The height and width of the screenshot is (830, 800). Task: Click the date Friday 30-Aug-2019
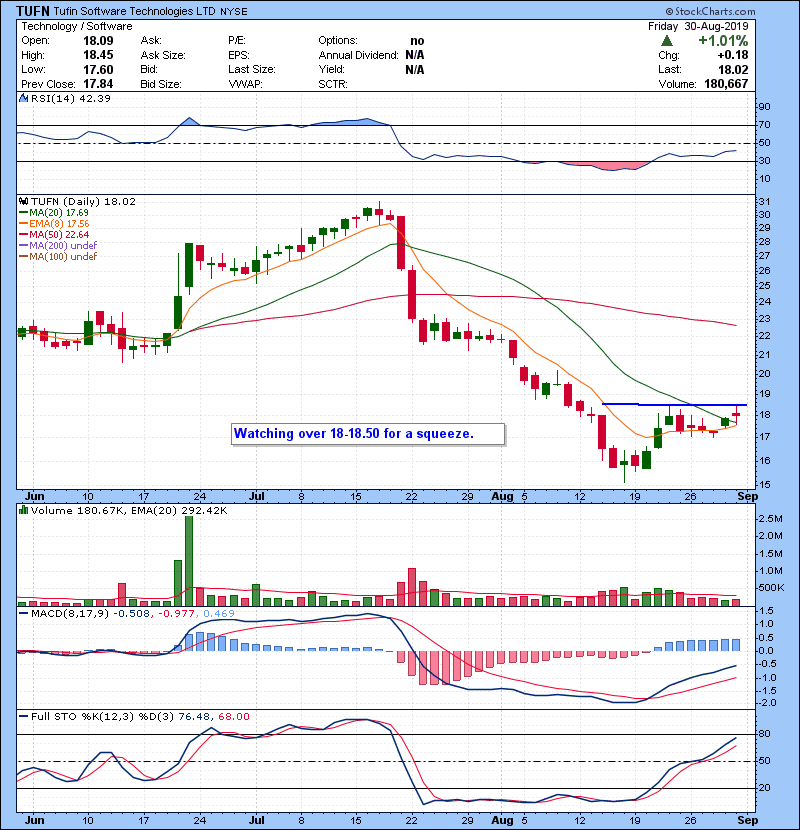point(698,26)
